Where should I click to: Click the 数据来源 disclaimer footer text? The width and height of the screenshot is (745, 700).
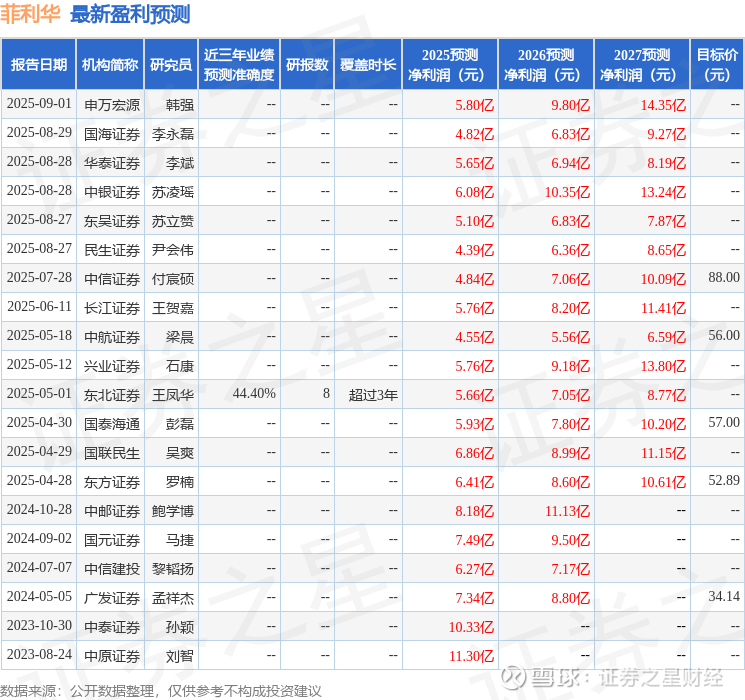coord(161,691)
